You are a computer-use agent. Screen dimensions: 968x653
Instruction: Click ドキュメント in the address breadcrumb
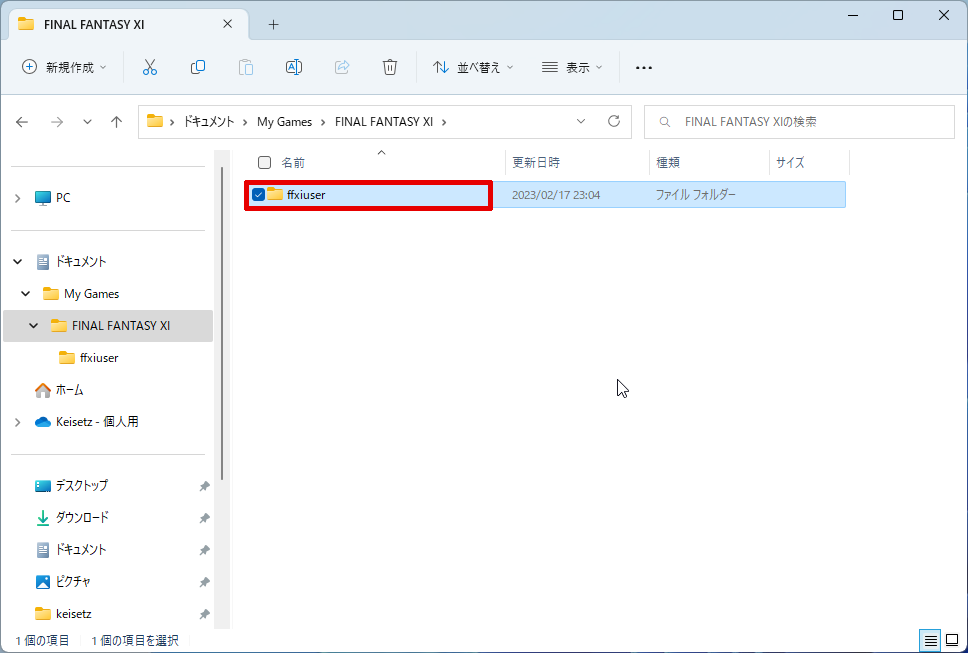209,122
